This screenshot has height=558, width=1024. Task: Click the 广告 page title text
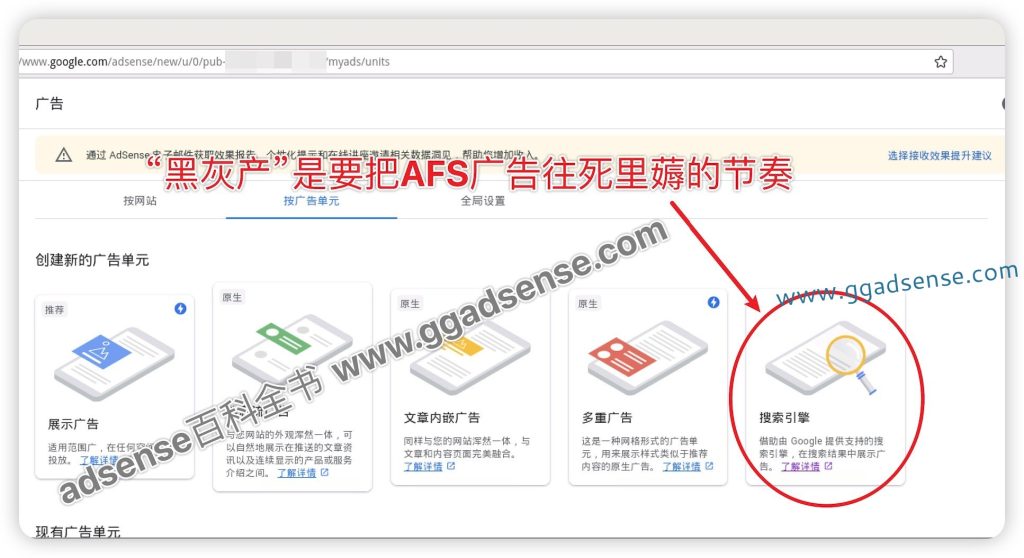coord(49,103)
